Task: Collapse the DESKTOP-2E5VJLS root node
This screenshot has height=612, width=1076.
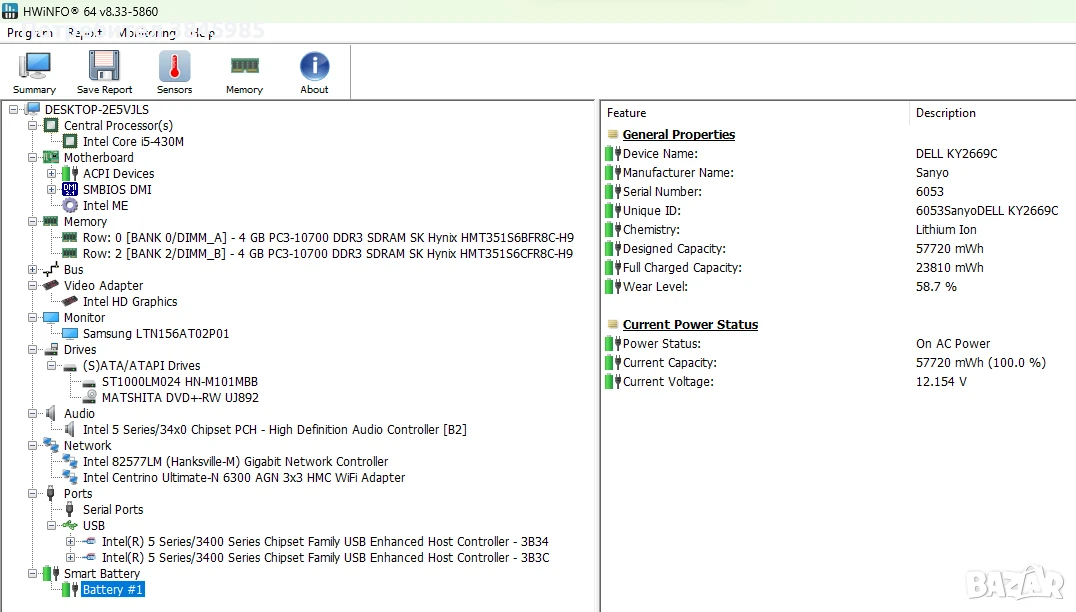Action: pos(13,110)
